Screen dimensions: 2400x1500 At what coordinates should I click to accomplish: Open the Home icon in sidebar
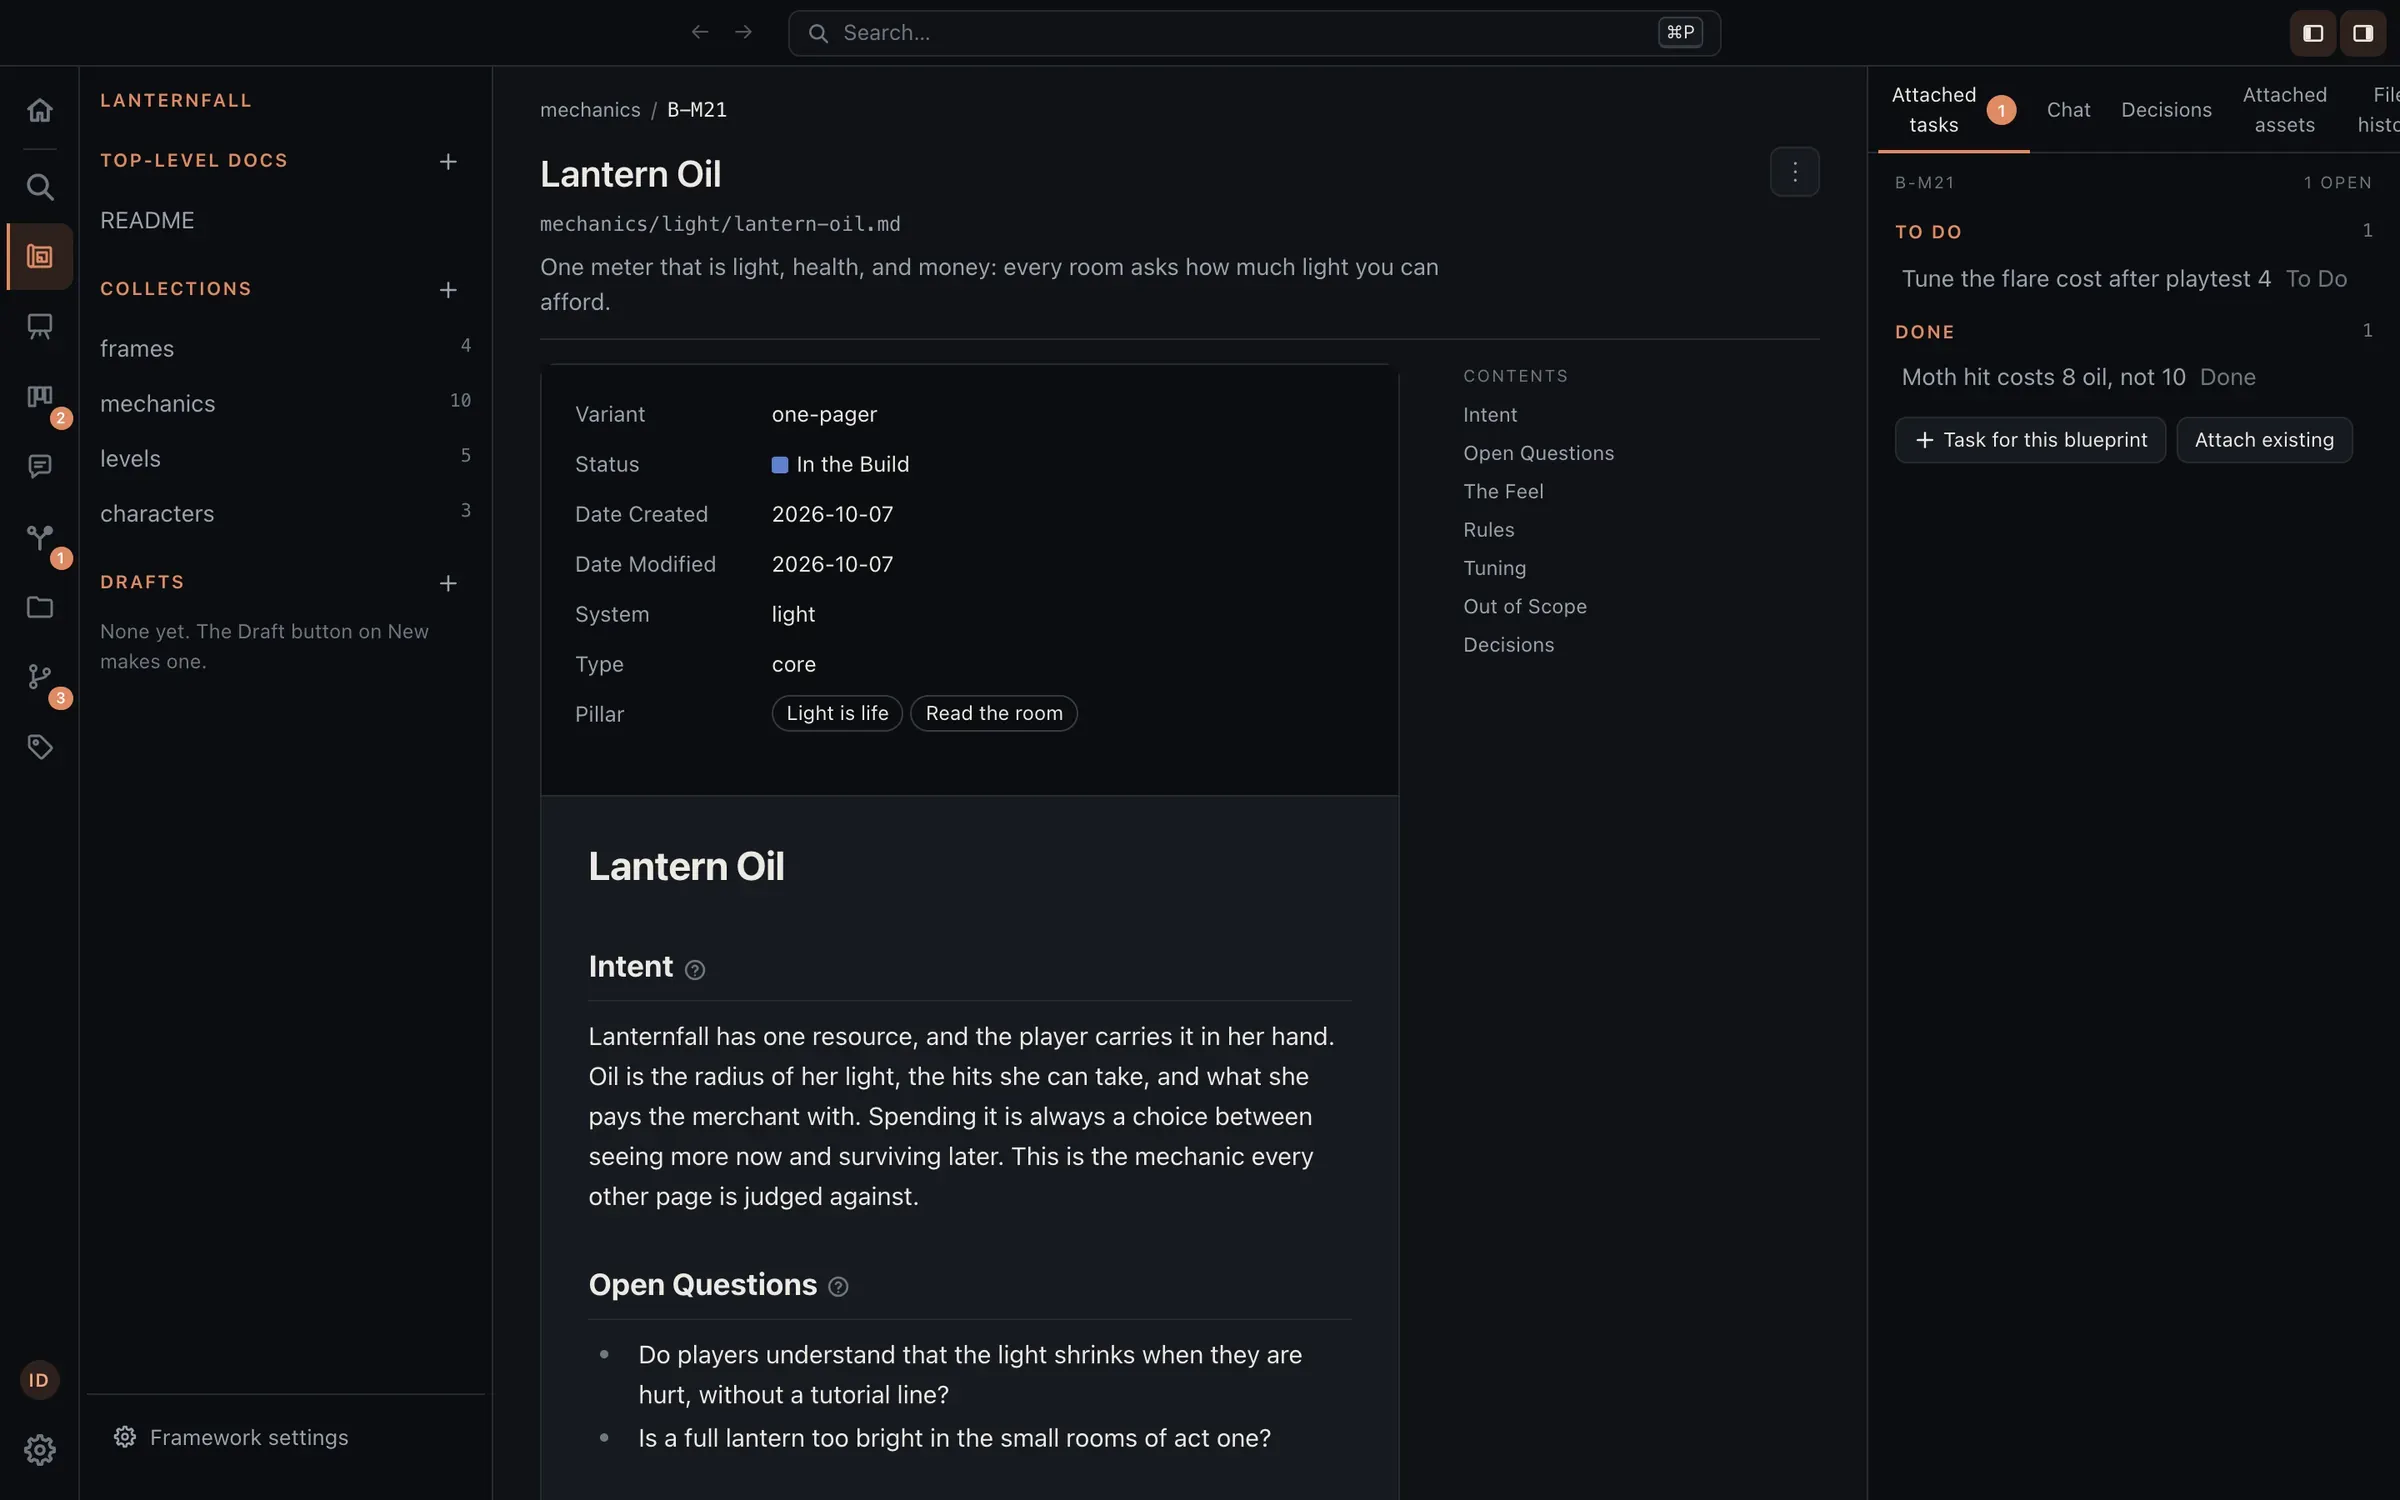coord(39,110)
